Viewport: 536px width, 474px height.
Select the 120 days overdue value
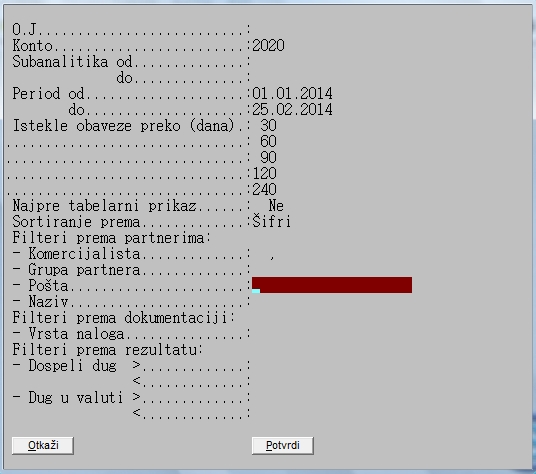click(265, 173)
